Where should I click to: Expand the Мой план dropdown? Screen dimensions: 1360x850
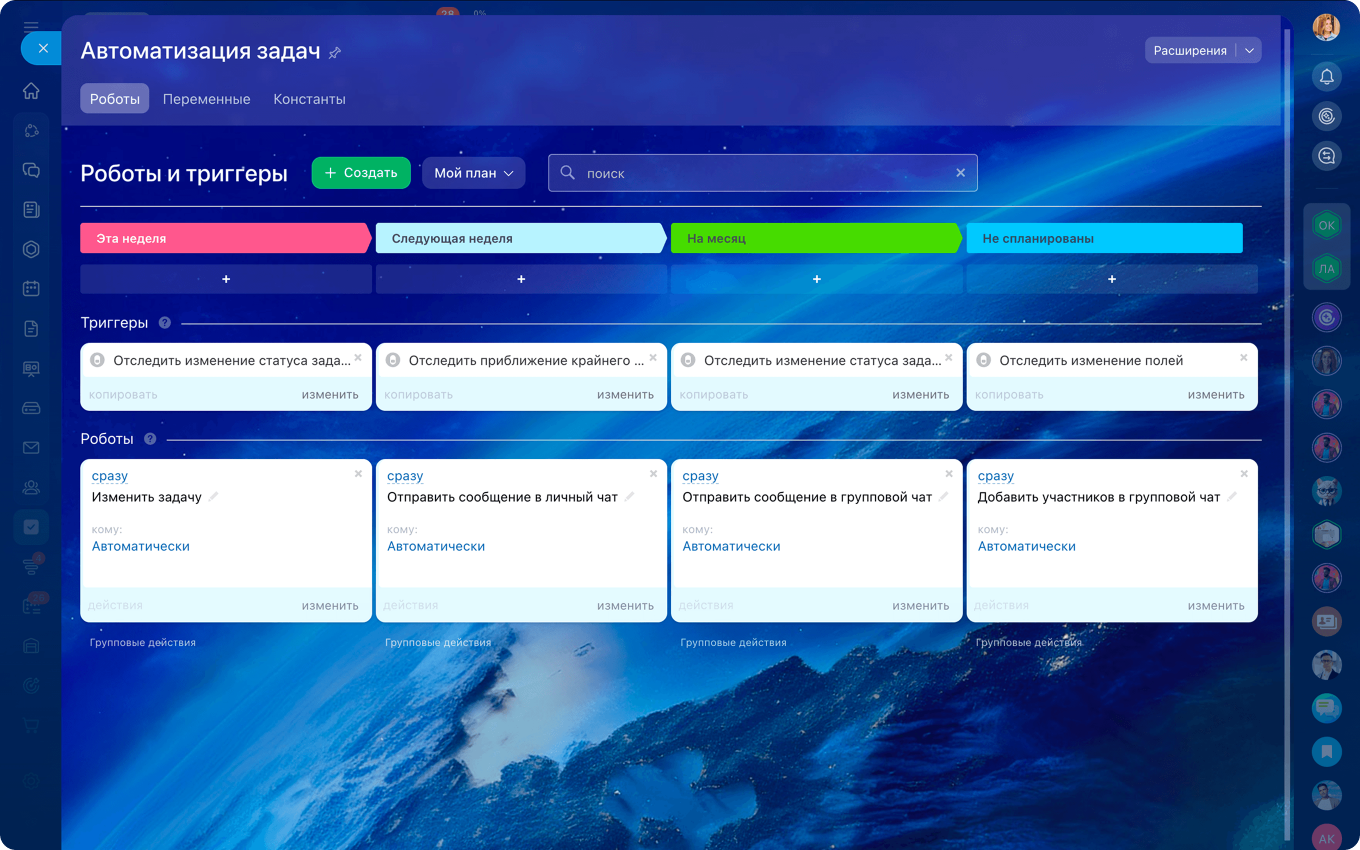coord(473,173)
